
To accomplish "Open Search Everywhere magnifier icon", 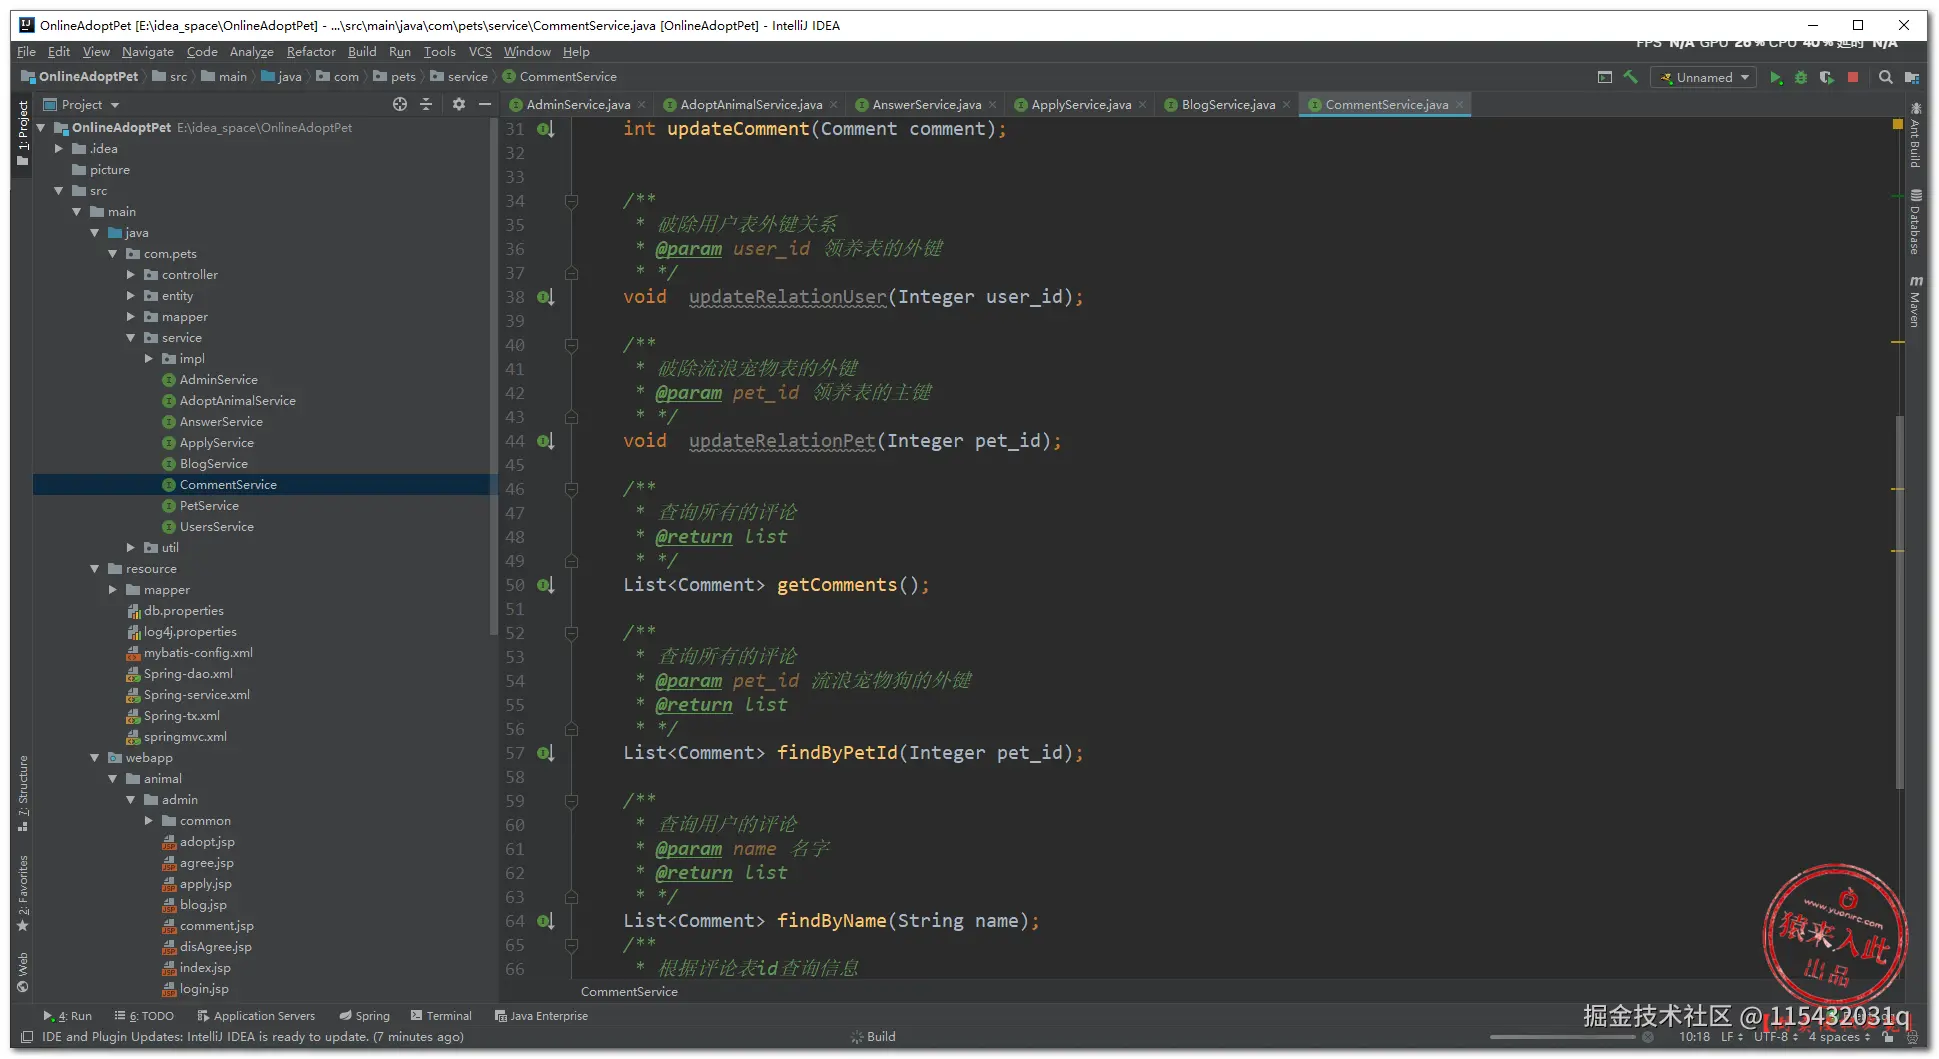I will (x=1885, y=78).
